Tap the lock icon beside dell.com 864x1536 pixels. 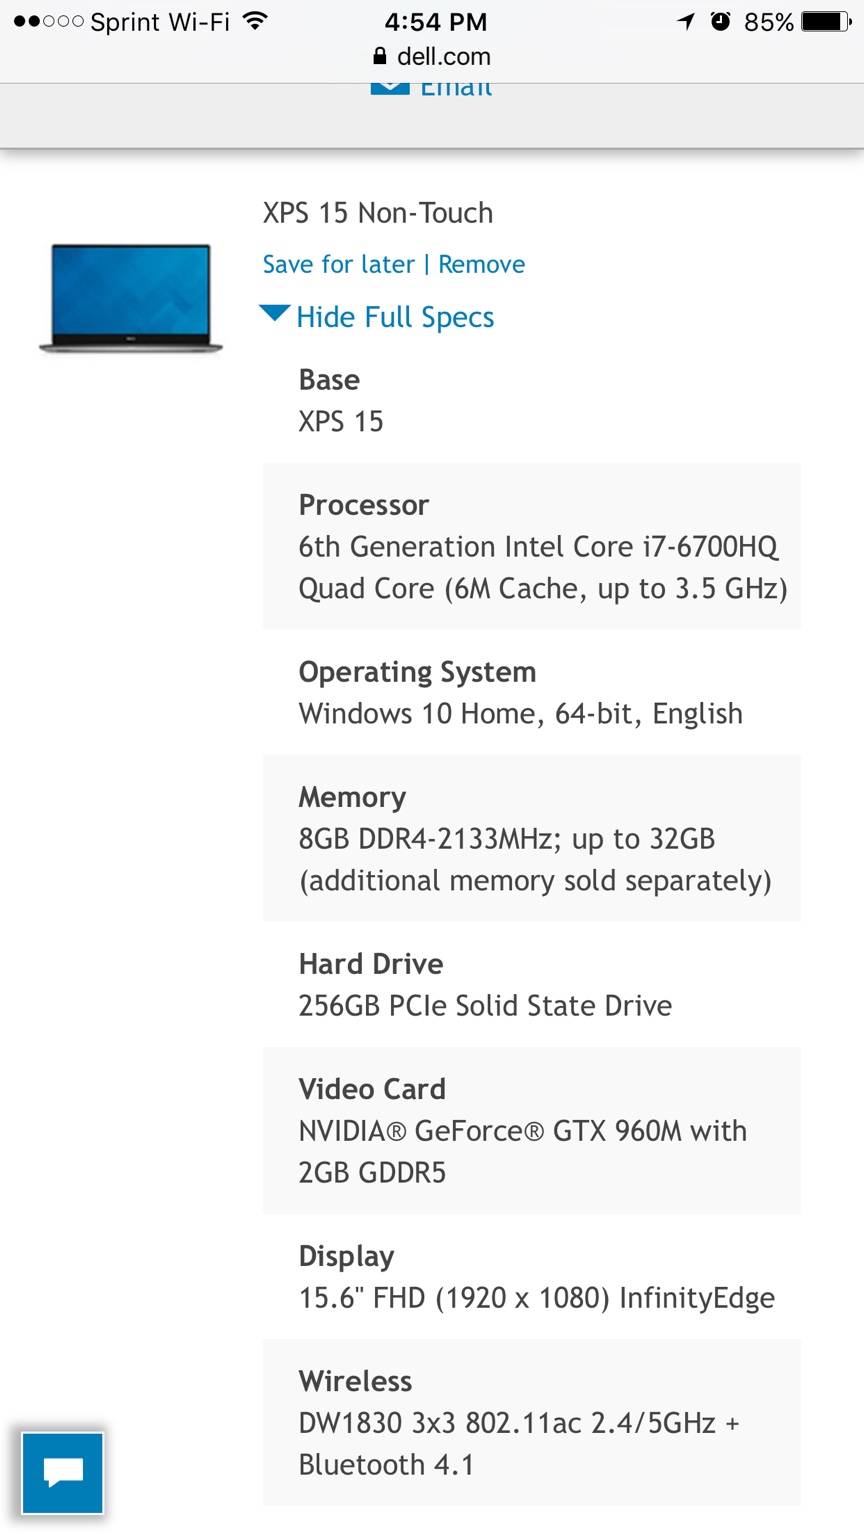point(379,56)
